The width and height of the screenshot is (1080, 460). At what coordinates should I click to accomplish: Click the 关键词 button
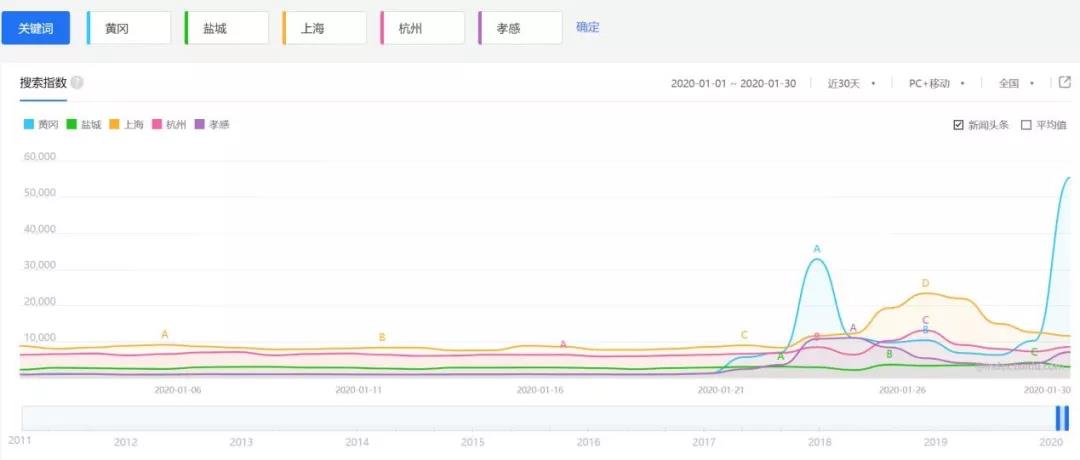click(x=36, y=28)
